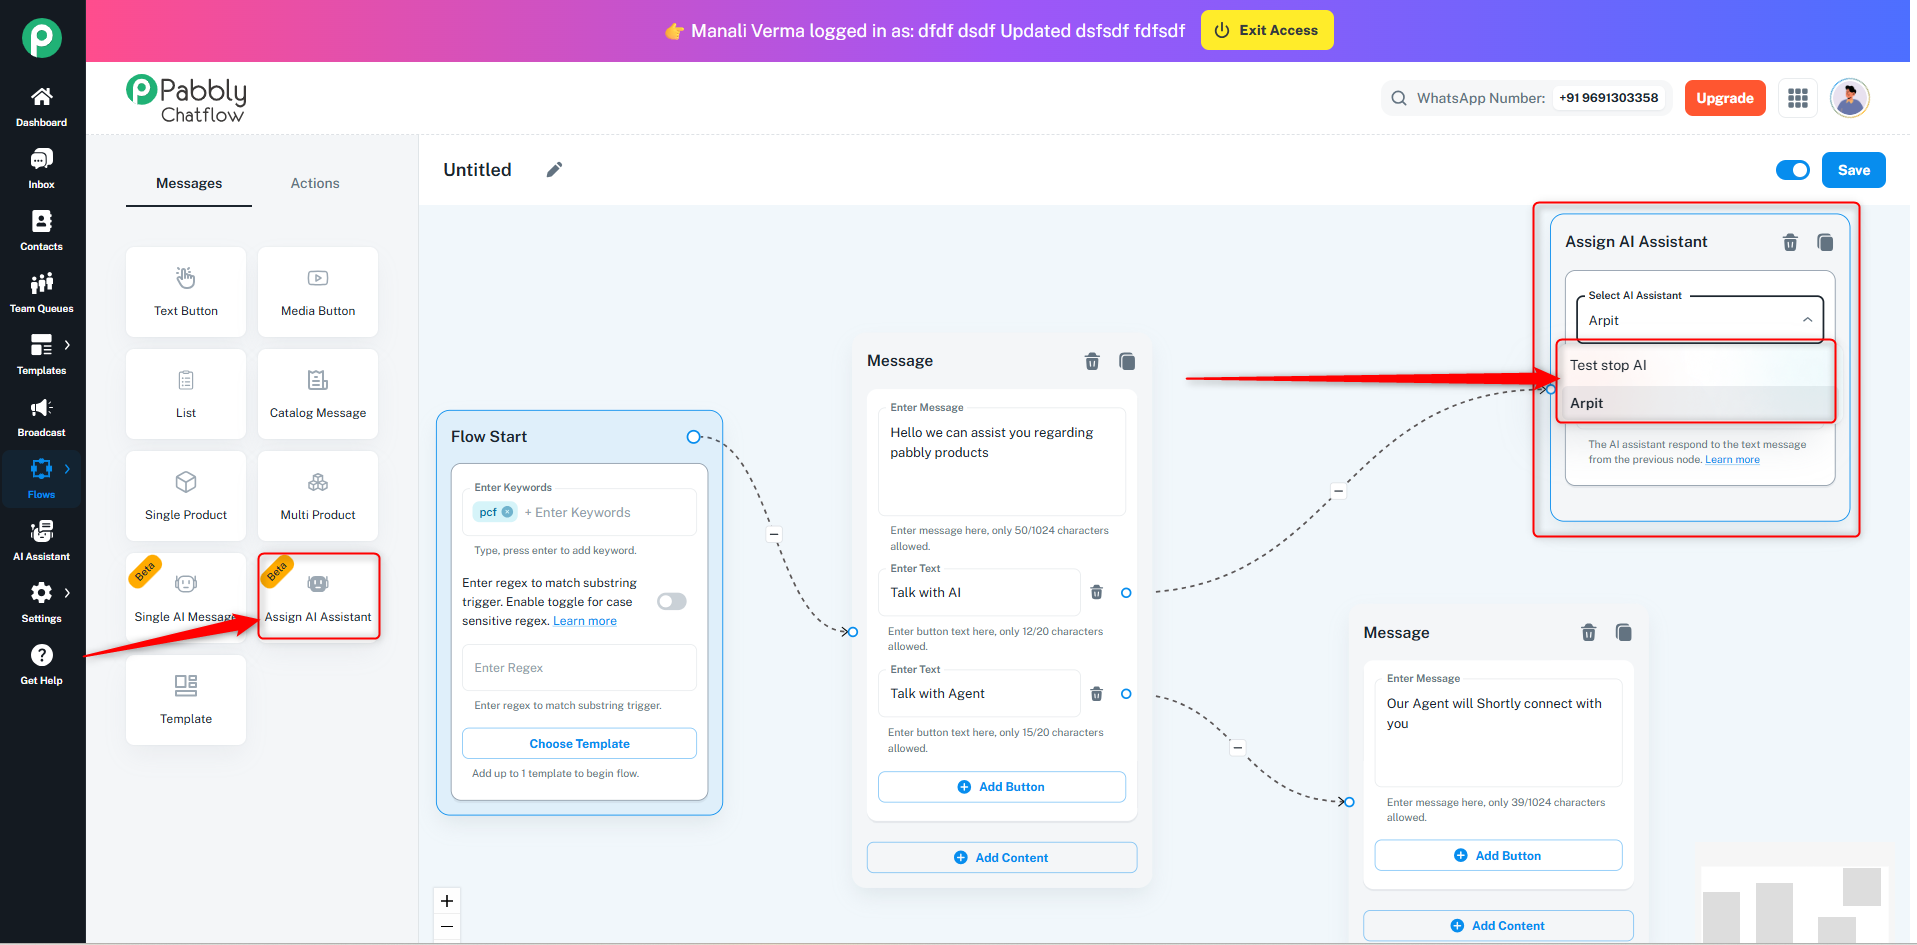1917x945 pixels.
Task: Choose Arpit from assistant list
Action: point(1696,403)
